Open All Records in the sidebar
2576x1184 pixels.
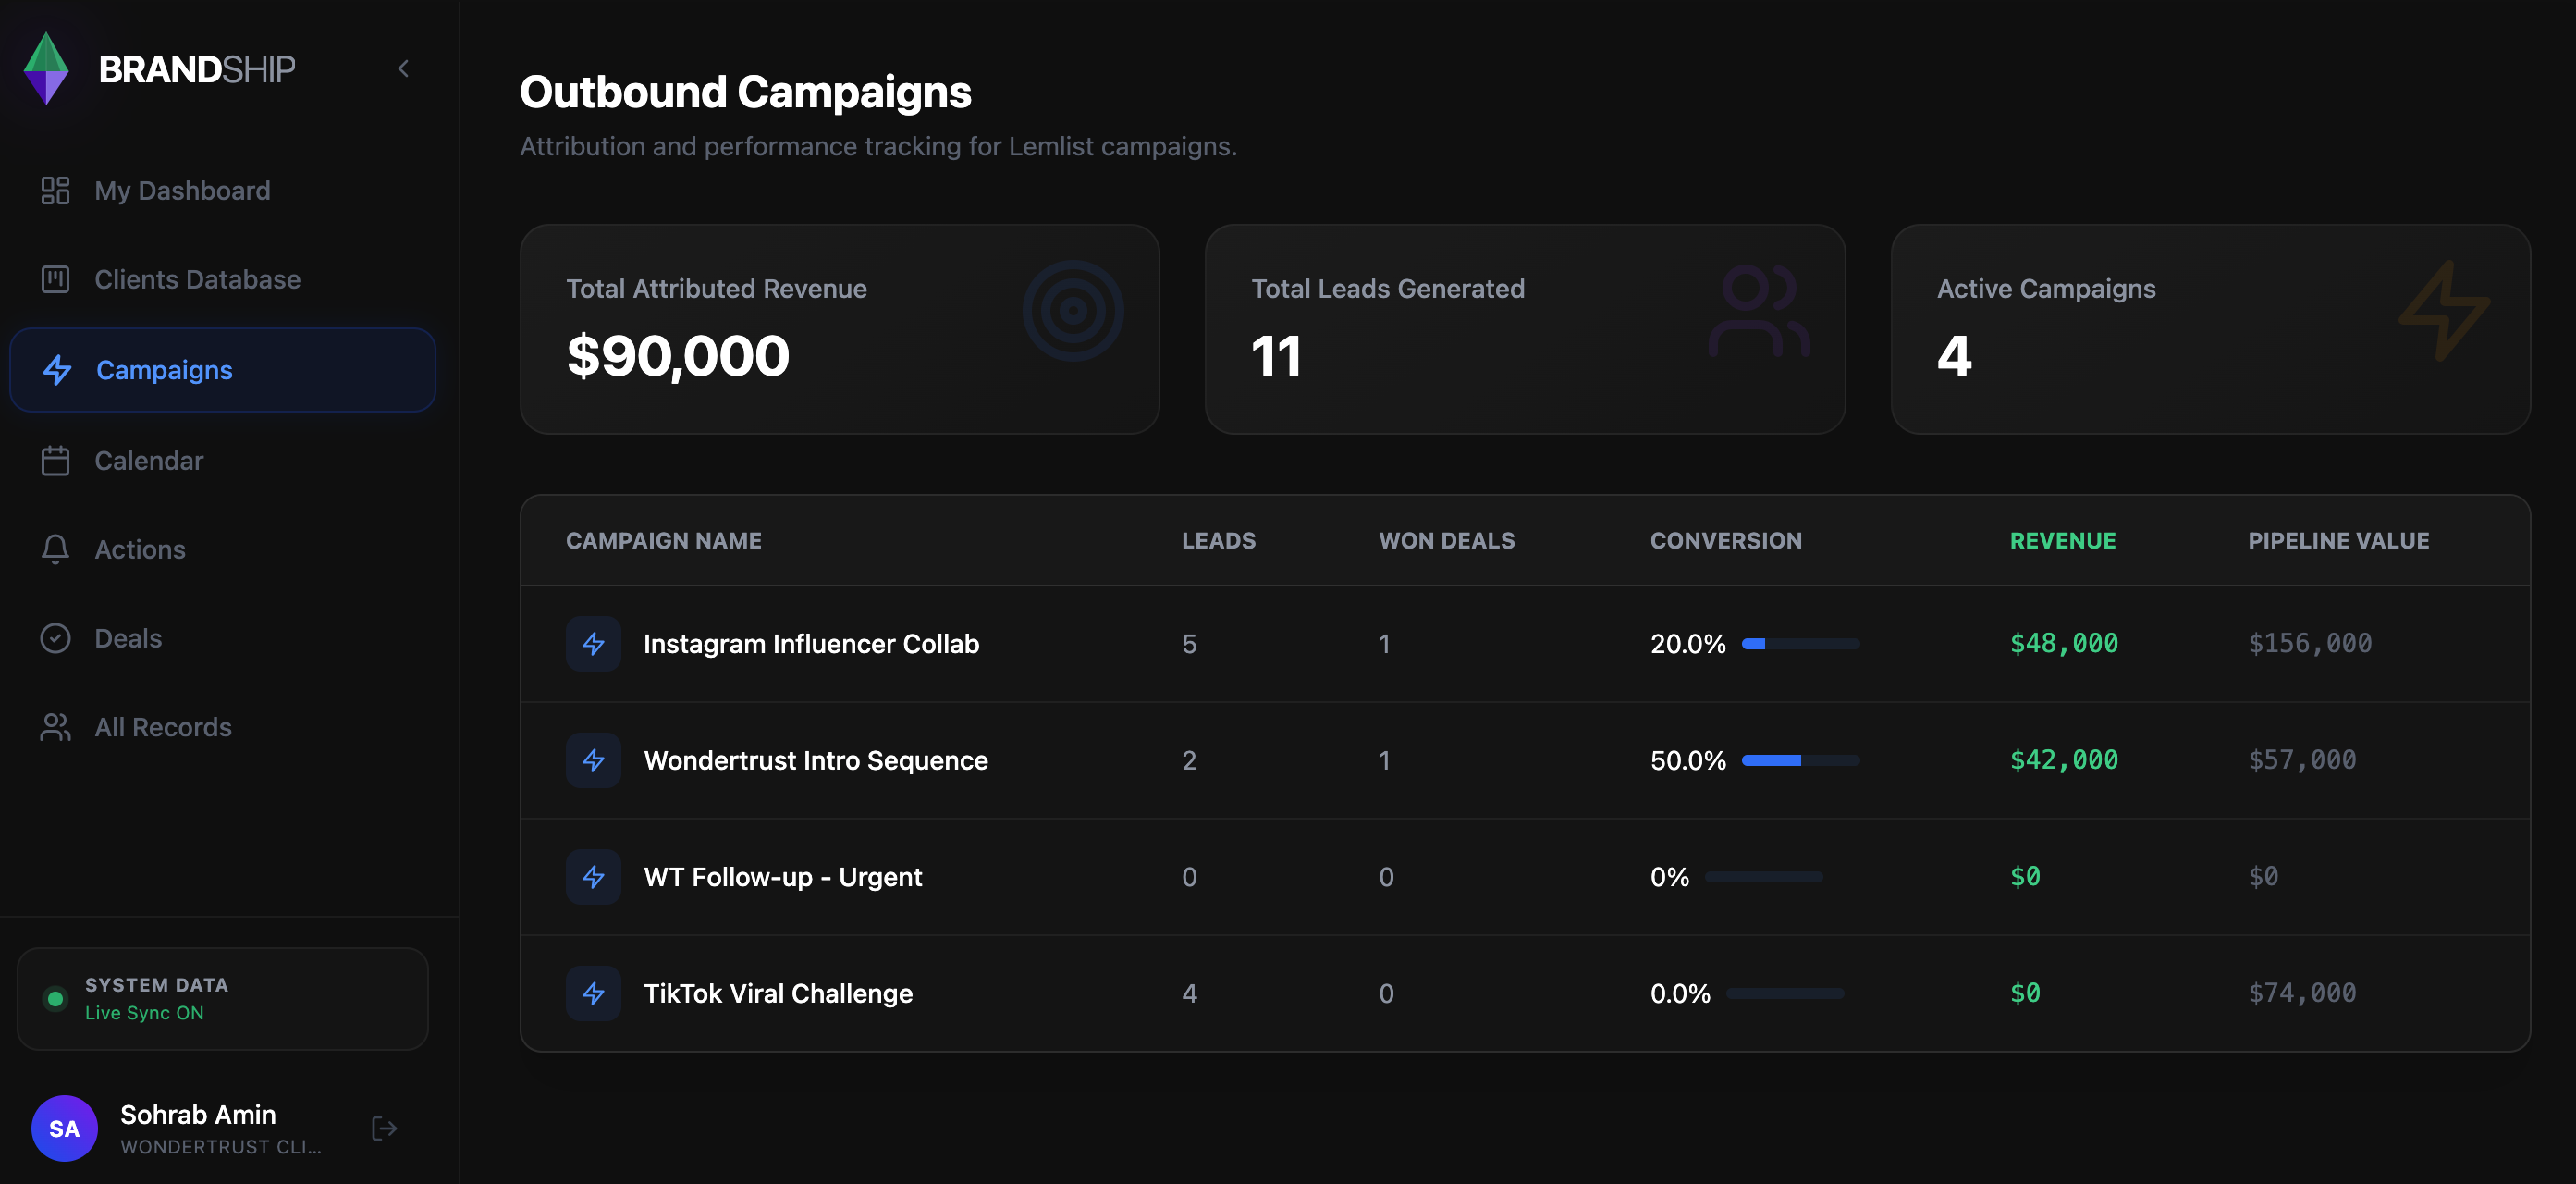[162, 727]
